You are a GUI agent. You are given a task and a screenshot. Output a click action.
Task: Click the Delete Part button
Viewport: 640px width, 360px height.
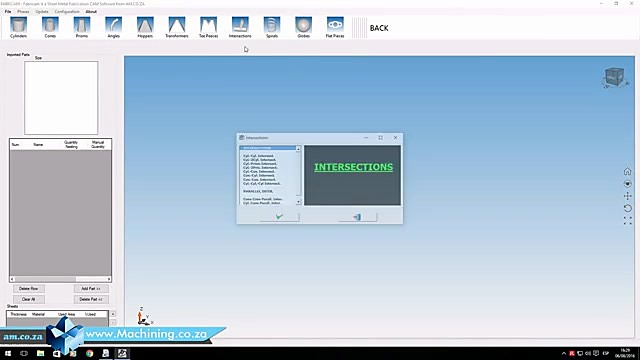pyautogui.click(x=91, y=299)
